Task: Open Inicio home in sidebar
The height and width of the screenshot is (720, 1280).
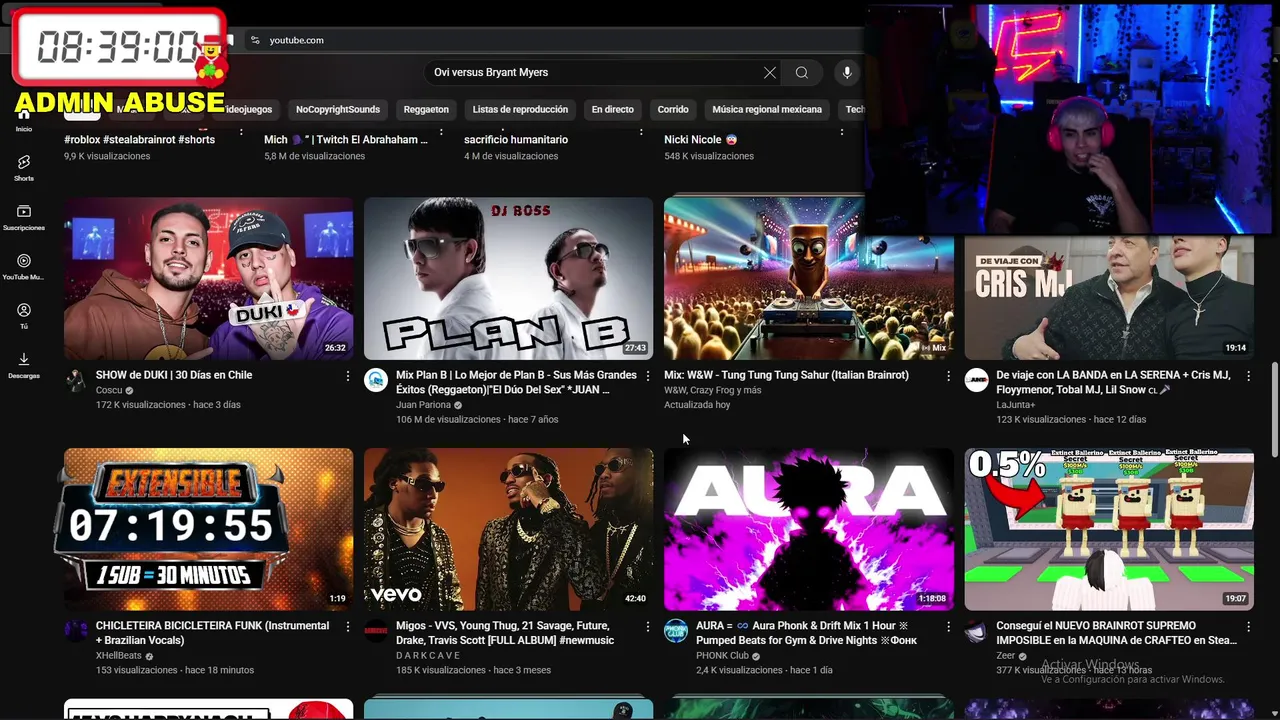Action: pos(24,119)
